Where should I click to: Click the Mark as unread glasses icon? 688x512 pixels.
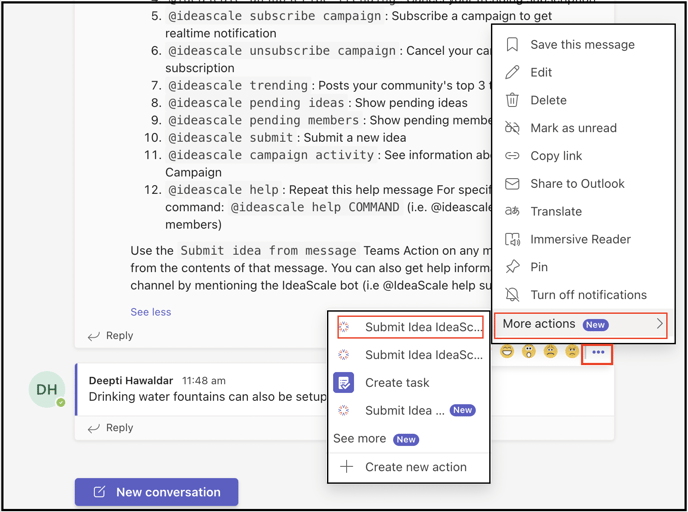512,128
